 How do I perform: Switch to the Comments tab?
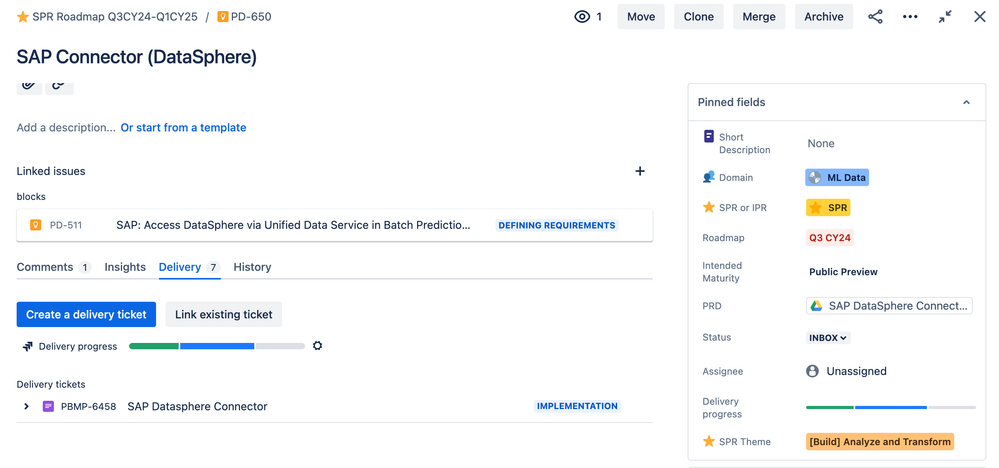pos(45,267)
